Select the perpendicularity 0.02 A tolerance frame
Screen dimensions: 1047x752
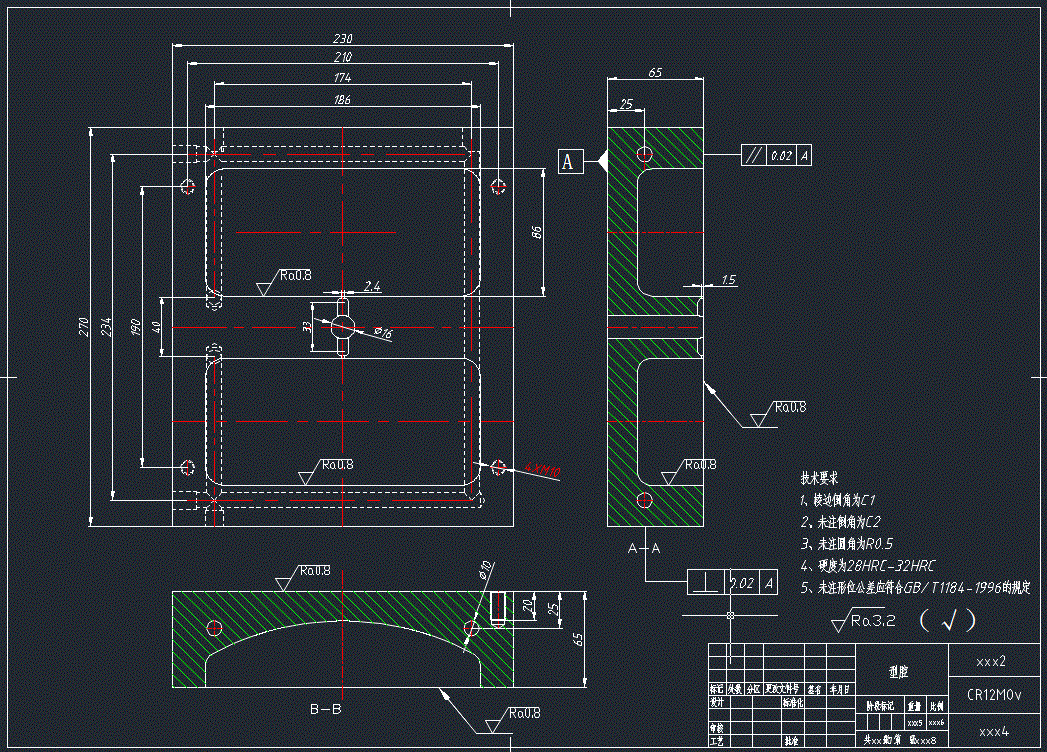[x=732, y=583]
